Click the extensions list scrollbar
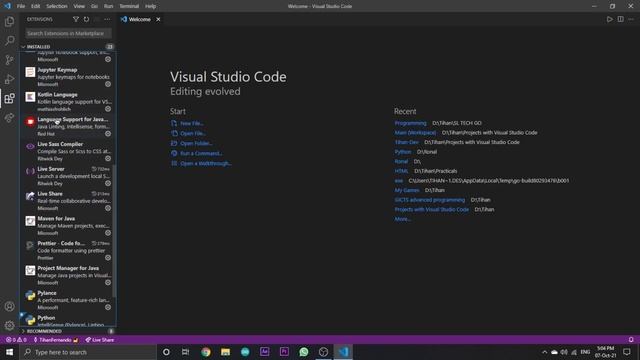 tap(114, 231)
